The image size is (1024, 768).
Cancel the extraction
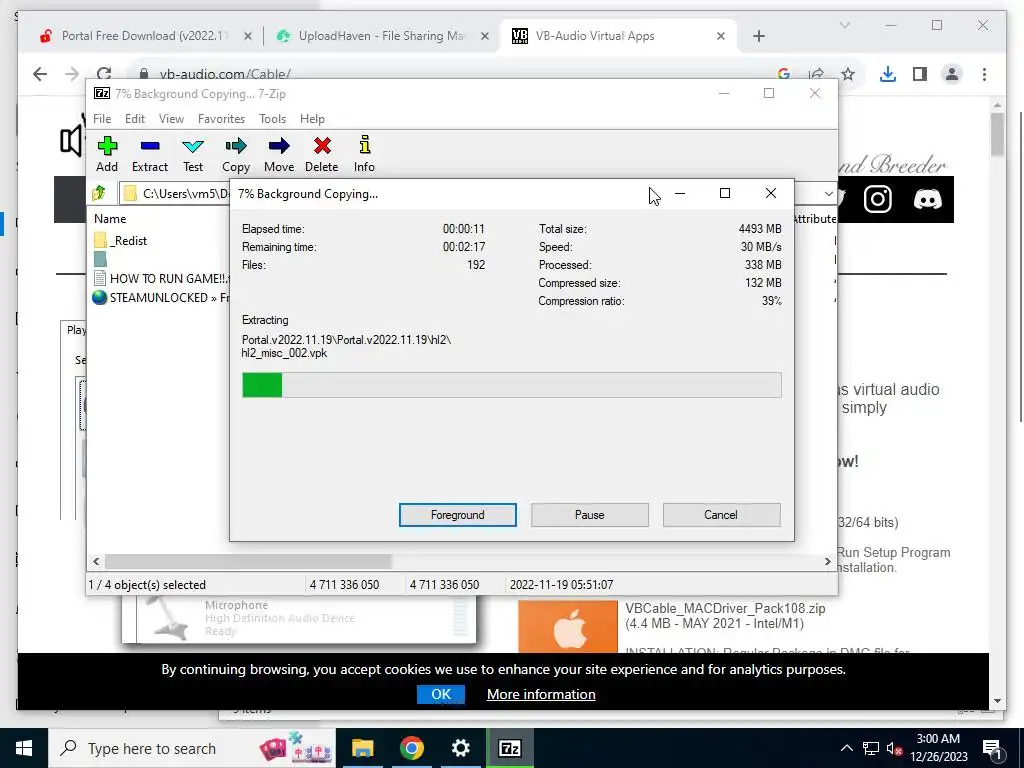[721, 515]
